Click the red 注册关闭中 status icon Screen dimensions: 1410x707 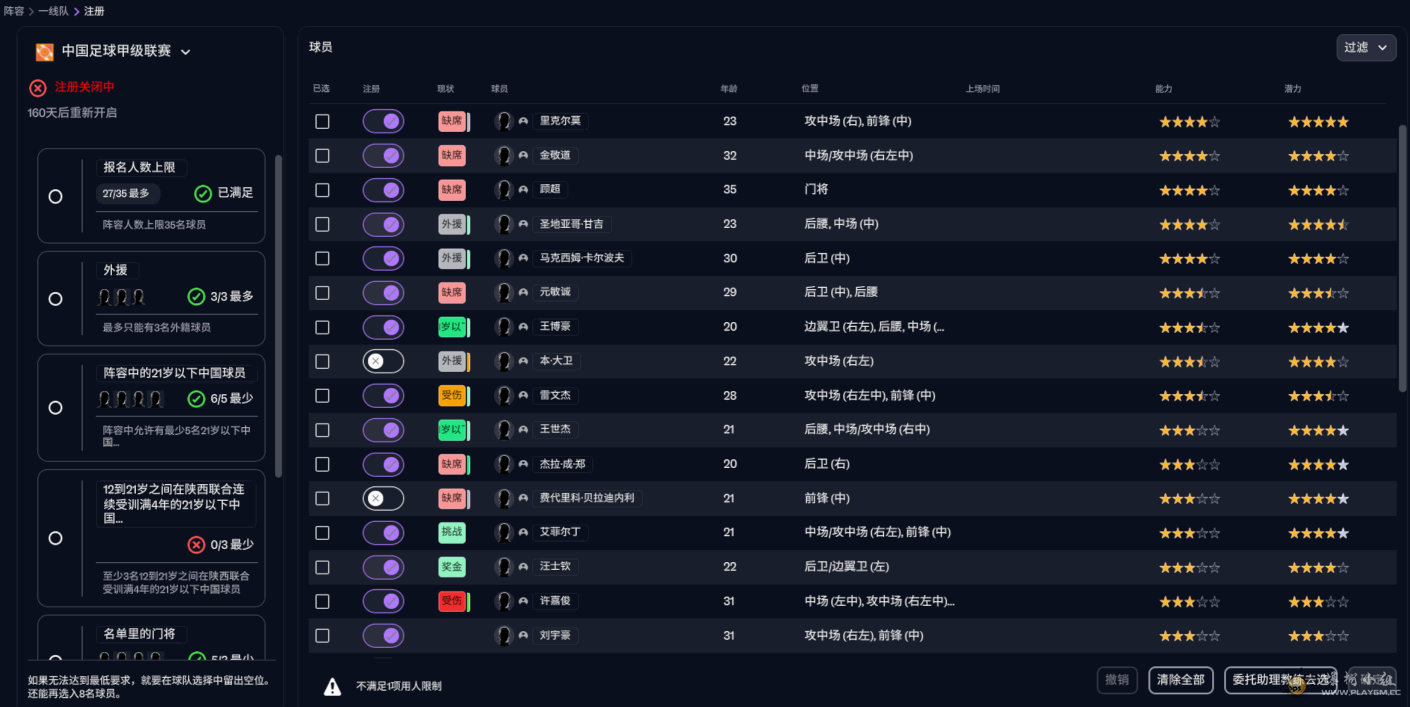(x=37, y=88)
